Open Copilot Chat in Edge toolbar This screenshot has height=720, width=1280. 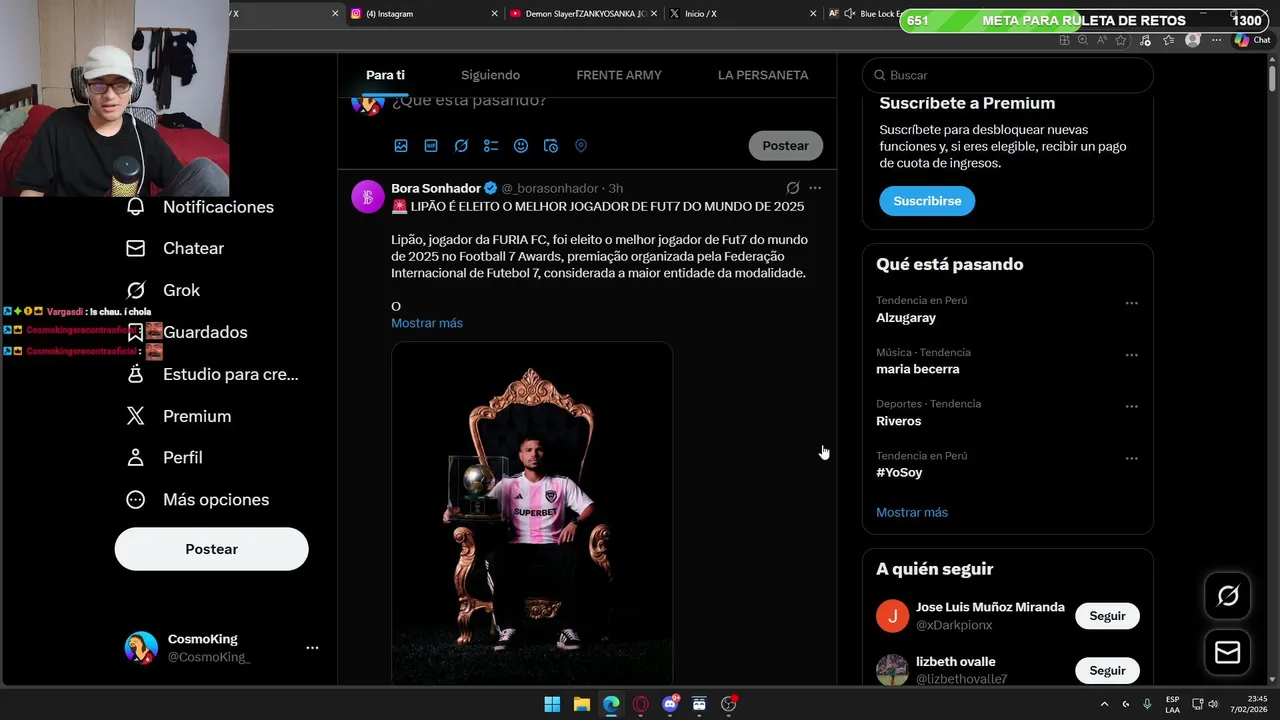click(x=1252, y=40)
